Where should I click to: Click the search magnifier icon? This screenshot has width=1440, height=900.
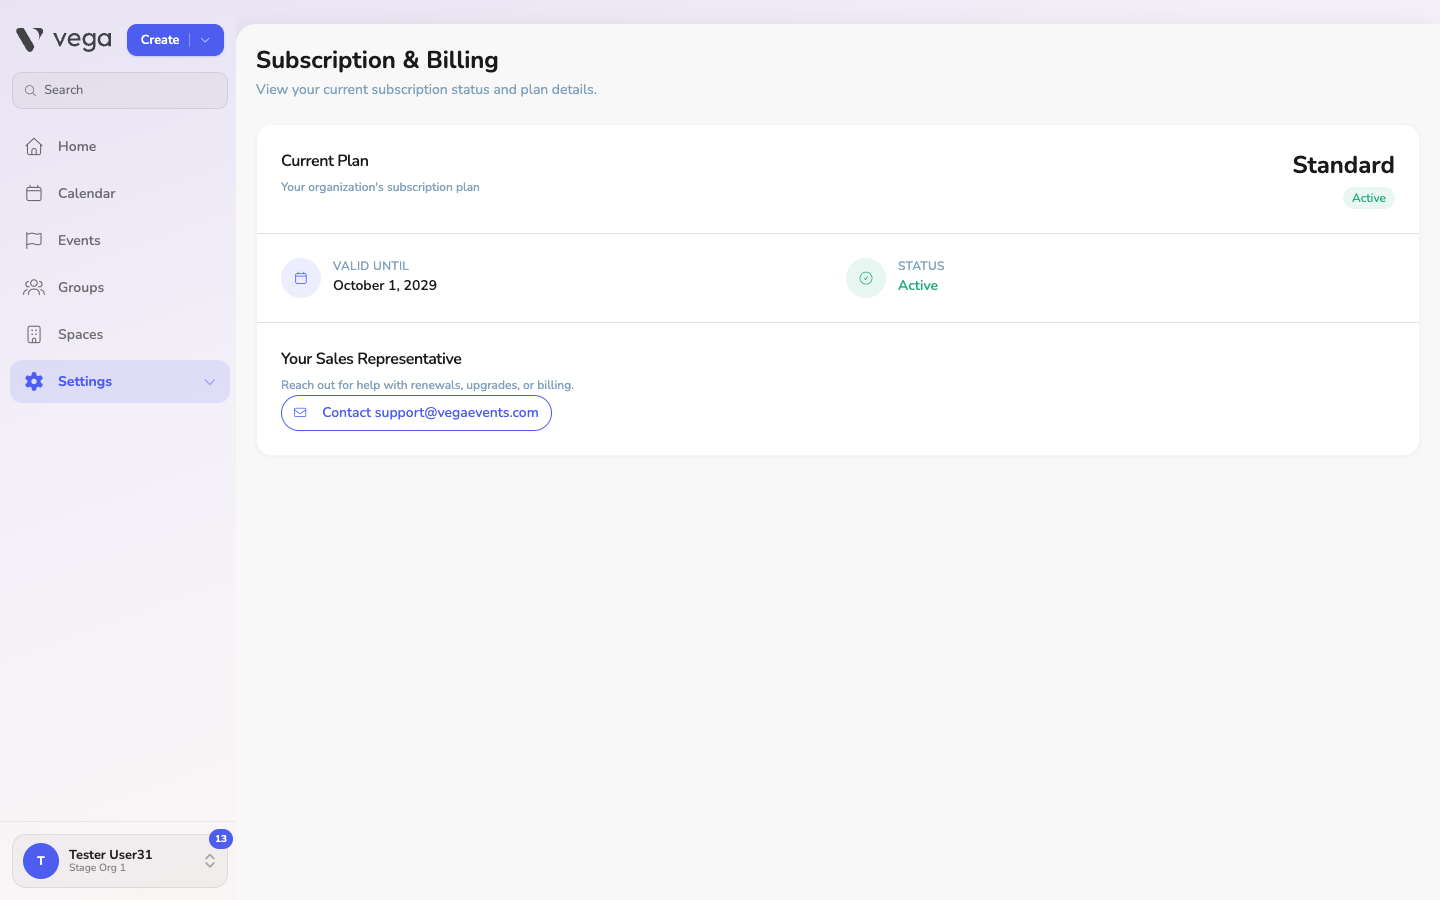click(30, 91)
